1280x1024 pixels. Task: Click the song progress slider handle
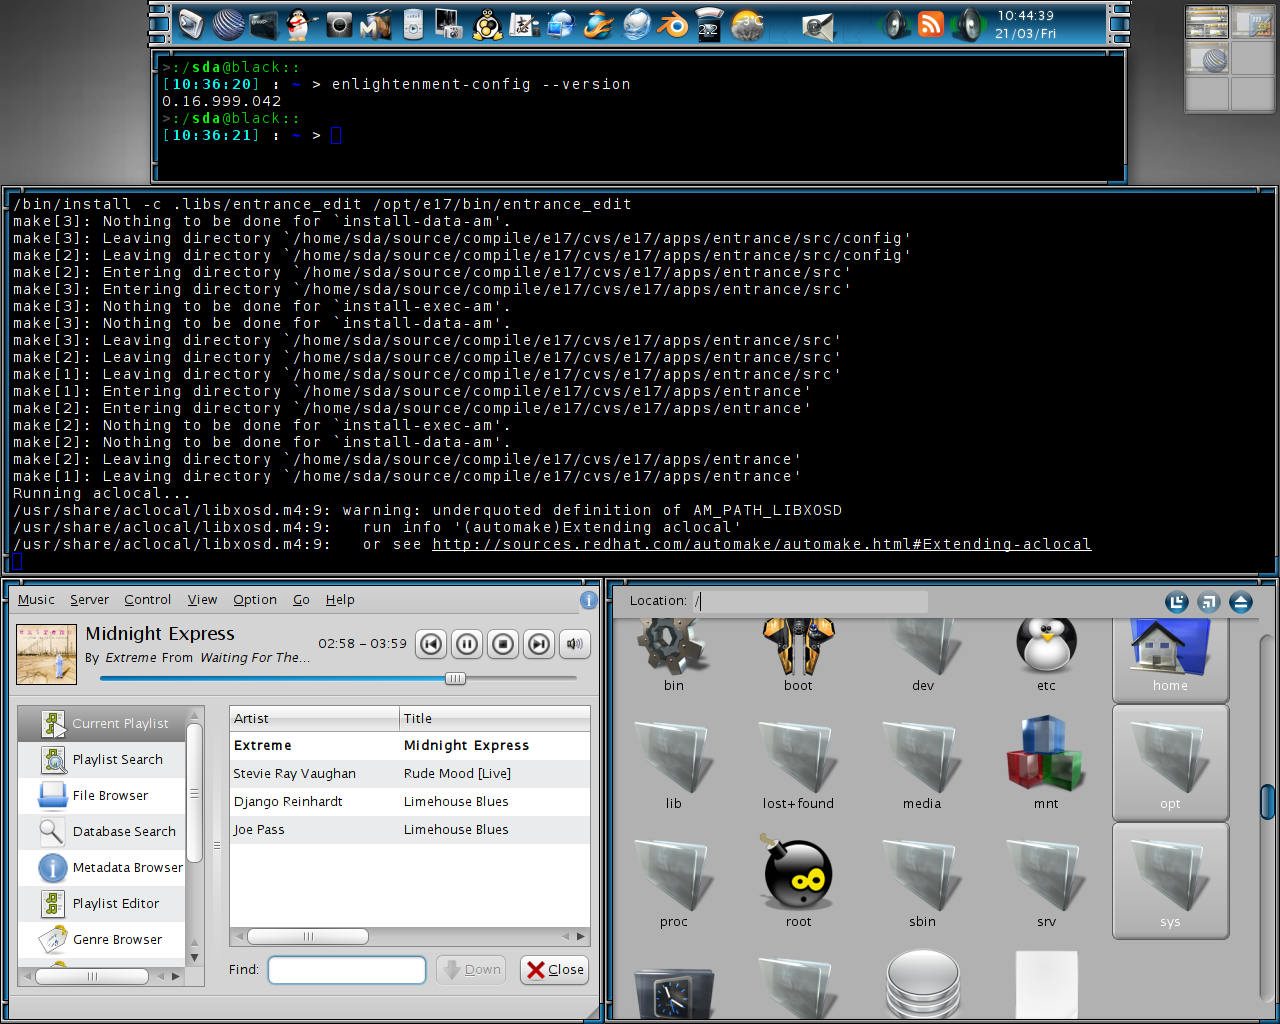coord(455,678)
